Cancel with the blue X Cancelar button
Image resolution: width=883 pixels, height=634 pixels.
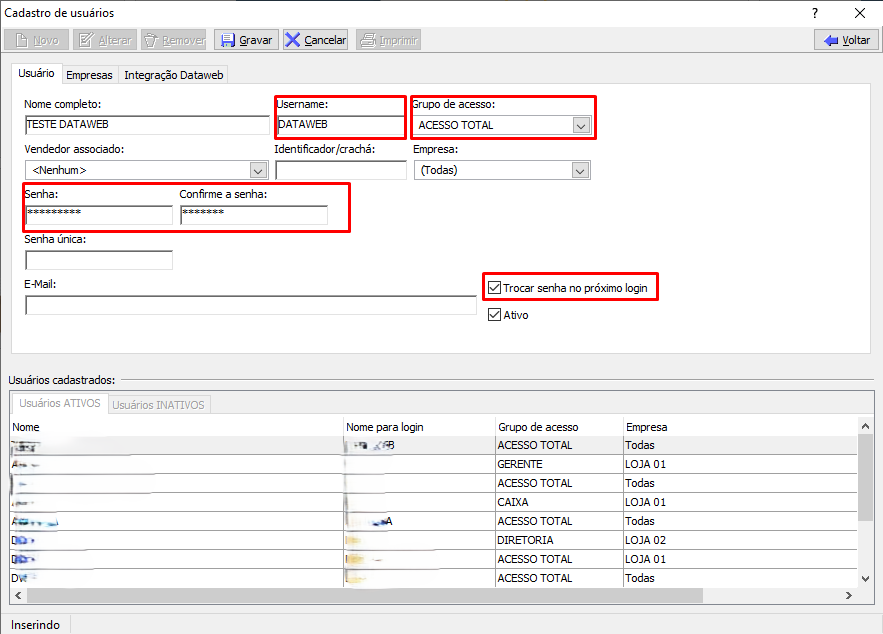click(315, 40)
